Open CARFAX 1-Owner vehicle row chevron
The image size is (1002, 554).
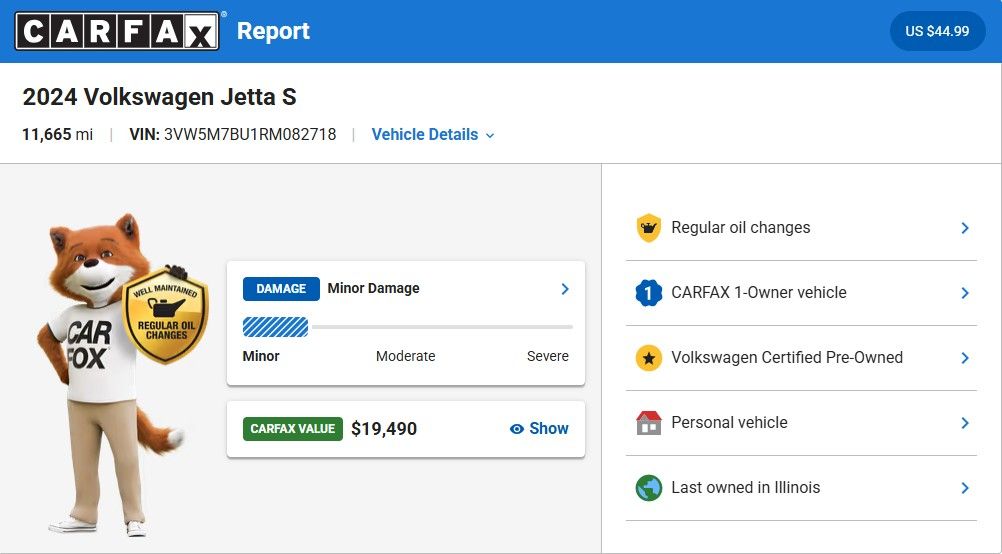click(965, 293)
